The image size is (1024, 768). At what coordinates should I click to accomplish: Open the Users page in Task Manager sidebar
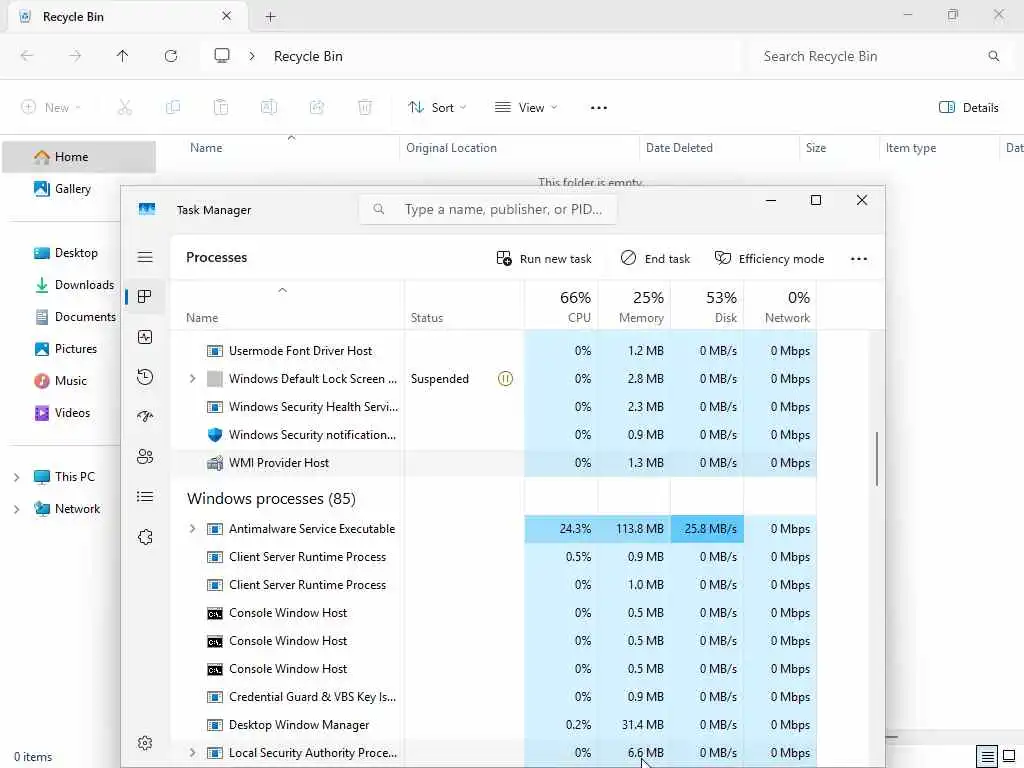pyautogui.click(x=145, y=456)
